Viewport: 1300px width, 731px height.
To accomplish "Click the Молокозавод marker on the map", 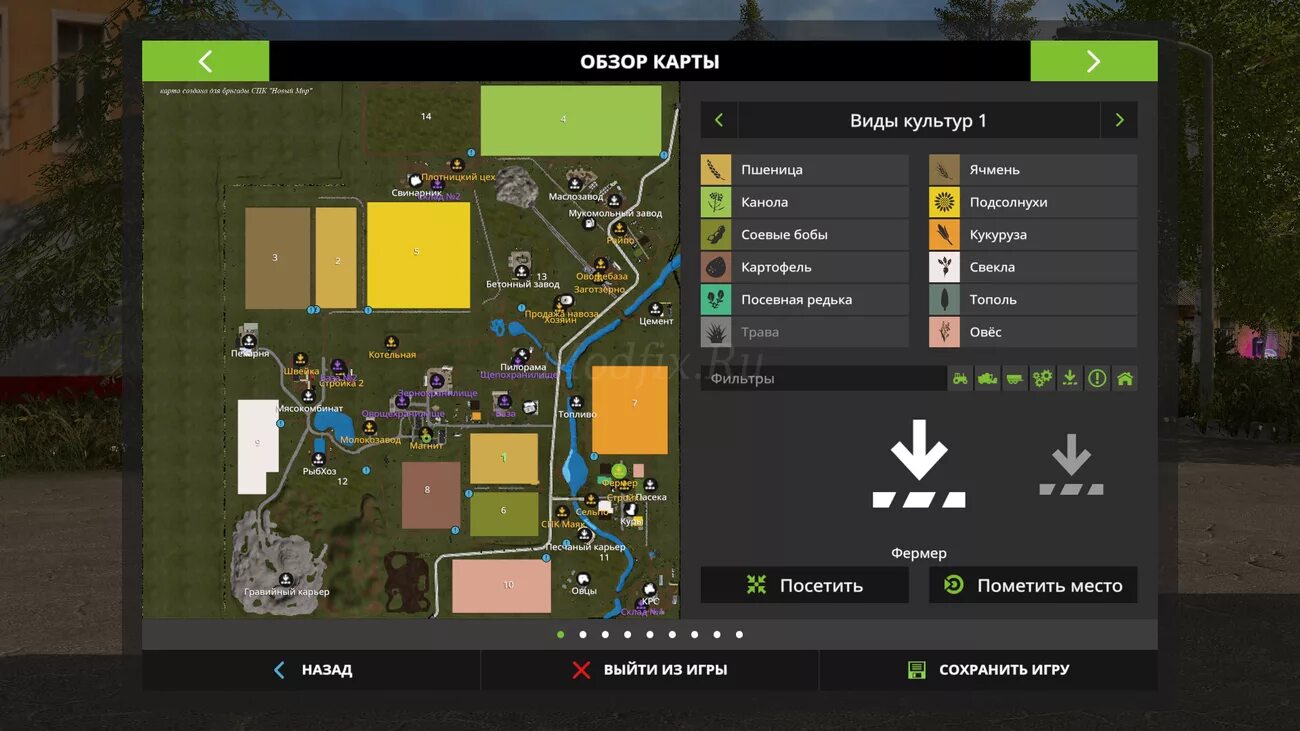I will tap(371, 427).
